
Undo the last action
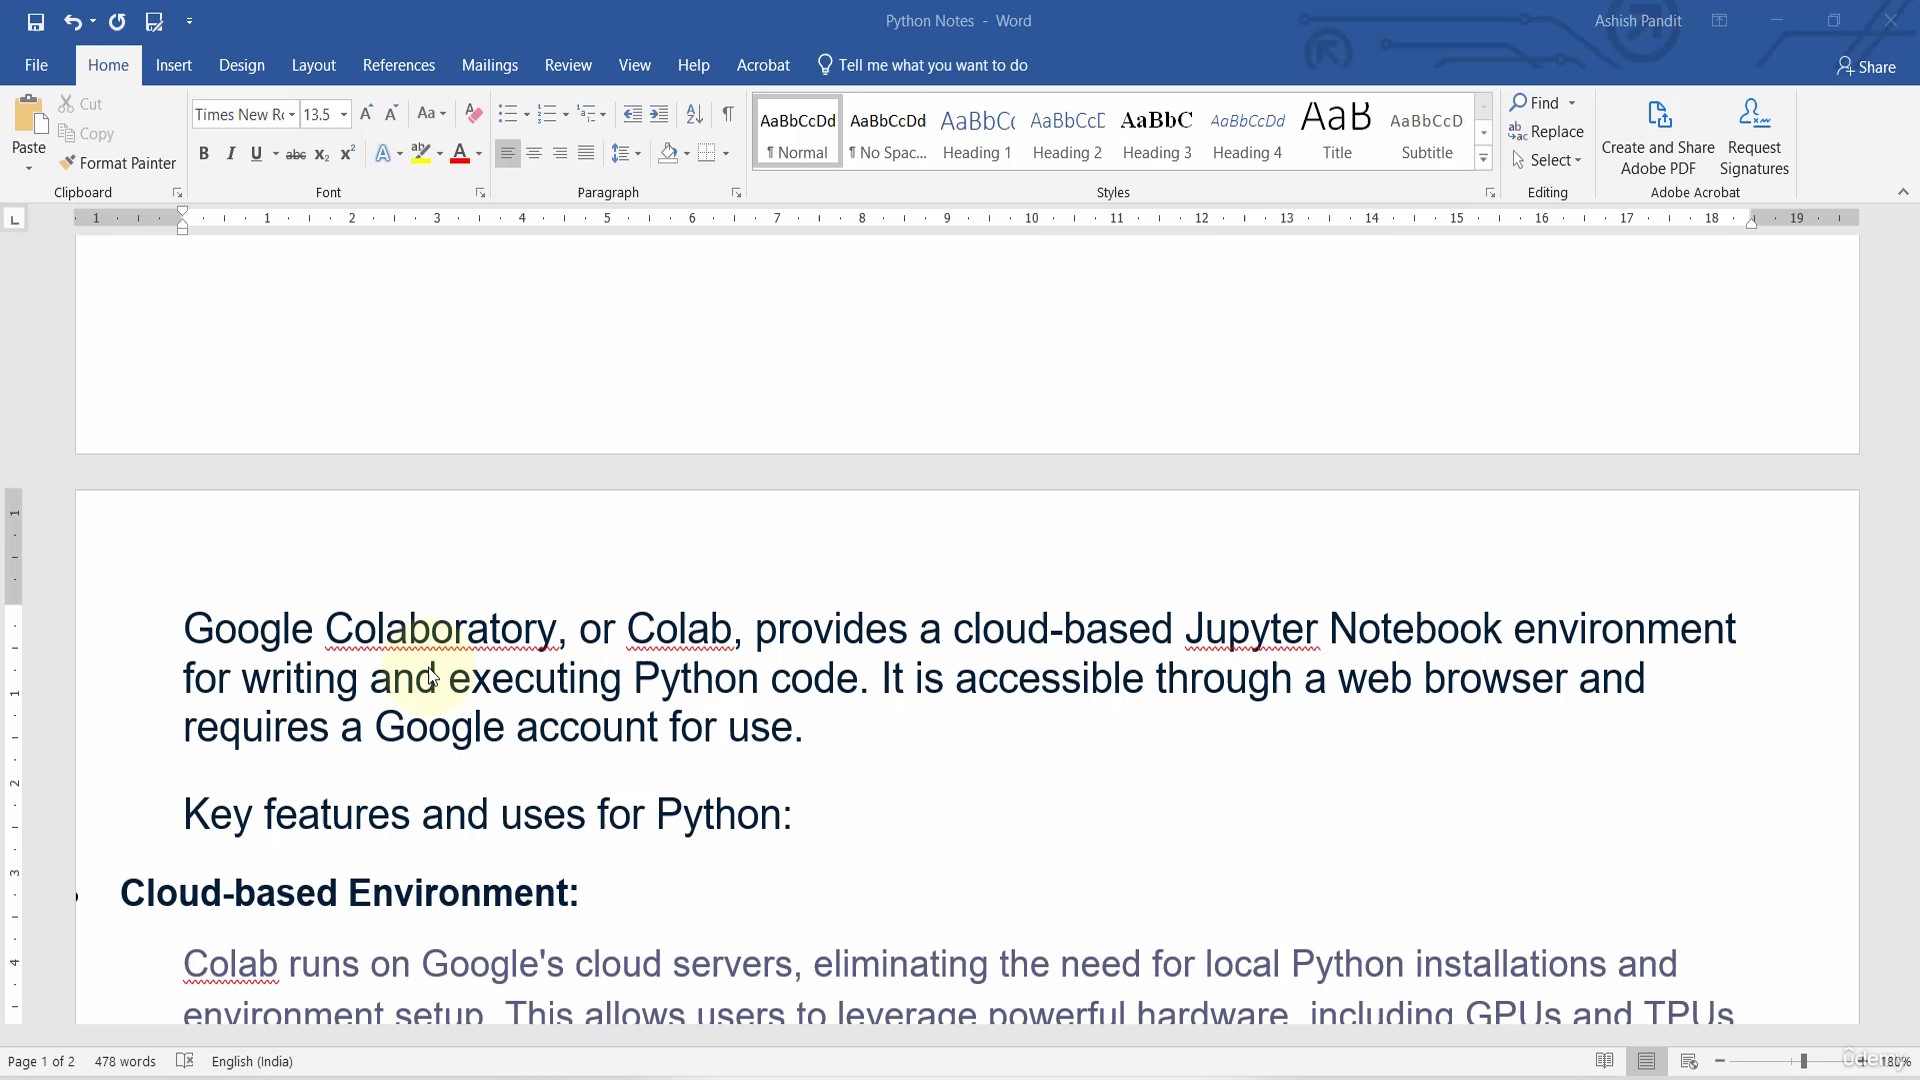pyautogui.click(x=72, y=21)
